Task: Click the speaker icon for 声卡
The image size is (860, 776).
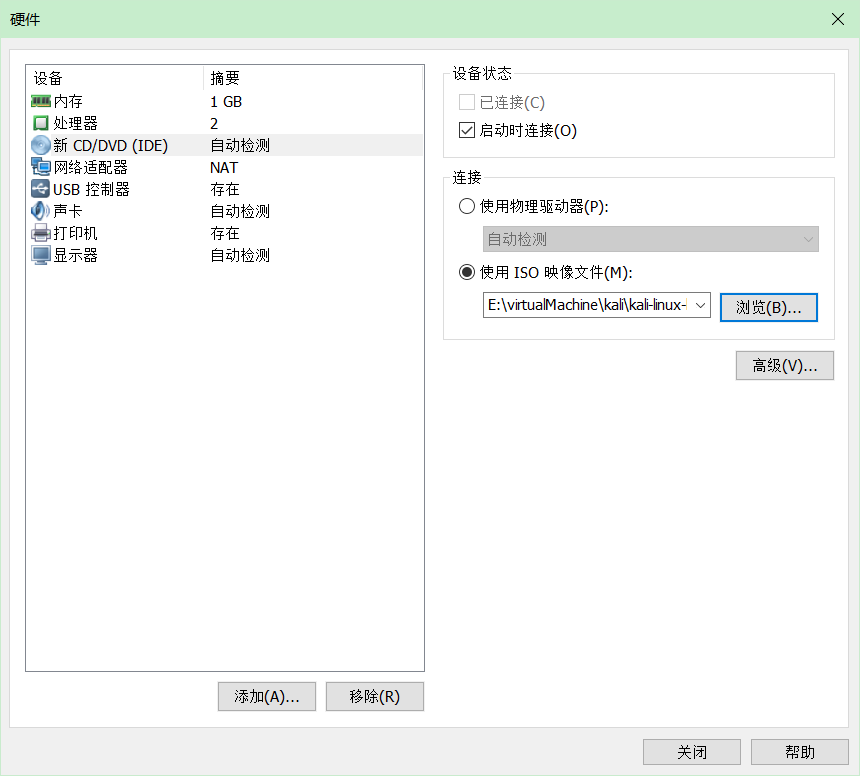Action: 41,211
